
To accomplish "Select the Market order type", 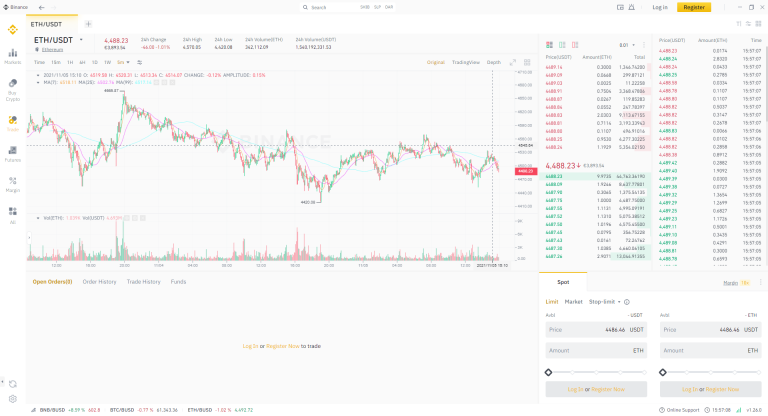I will tap(574, 302).
